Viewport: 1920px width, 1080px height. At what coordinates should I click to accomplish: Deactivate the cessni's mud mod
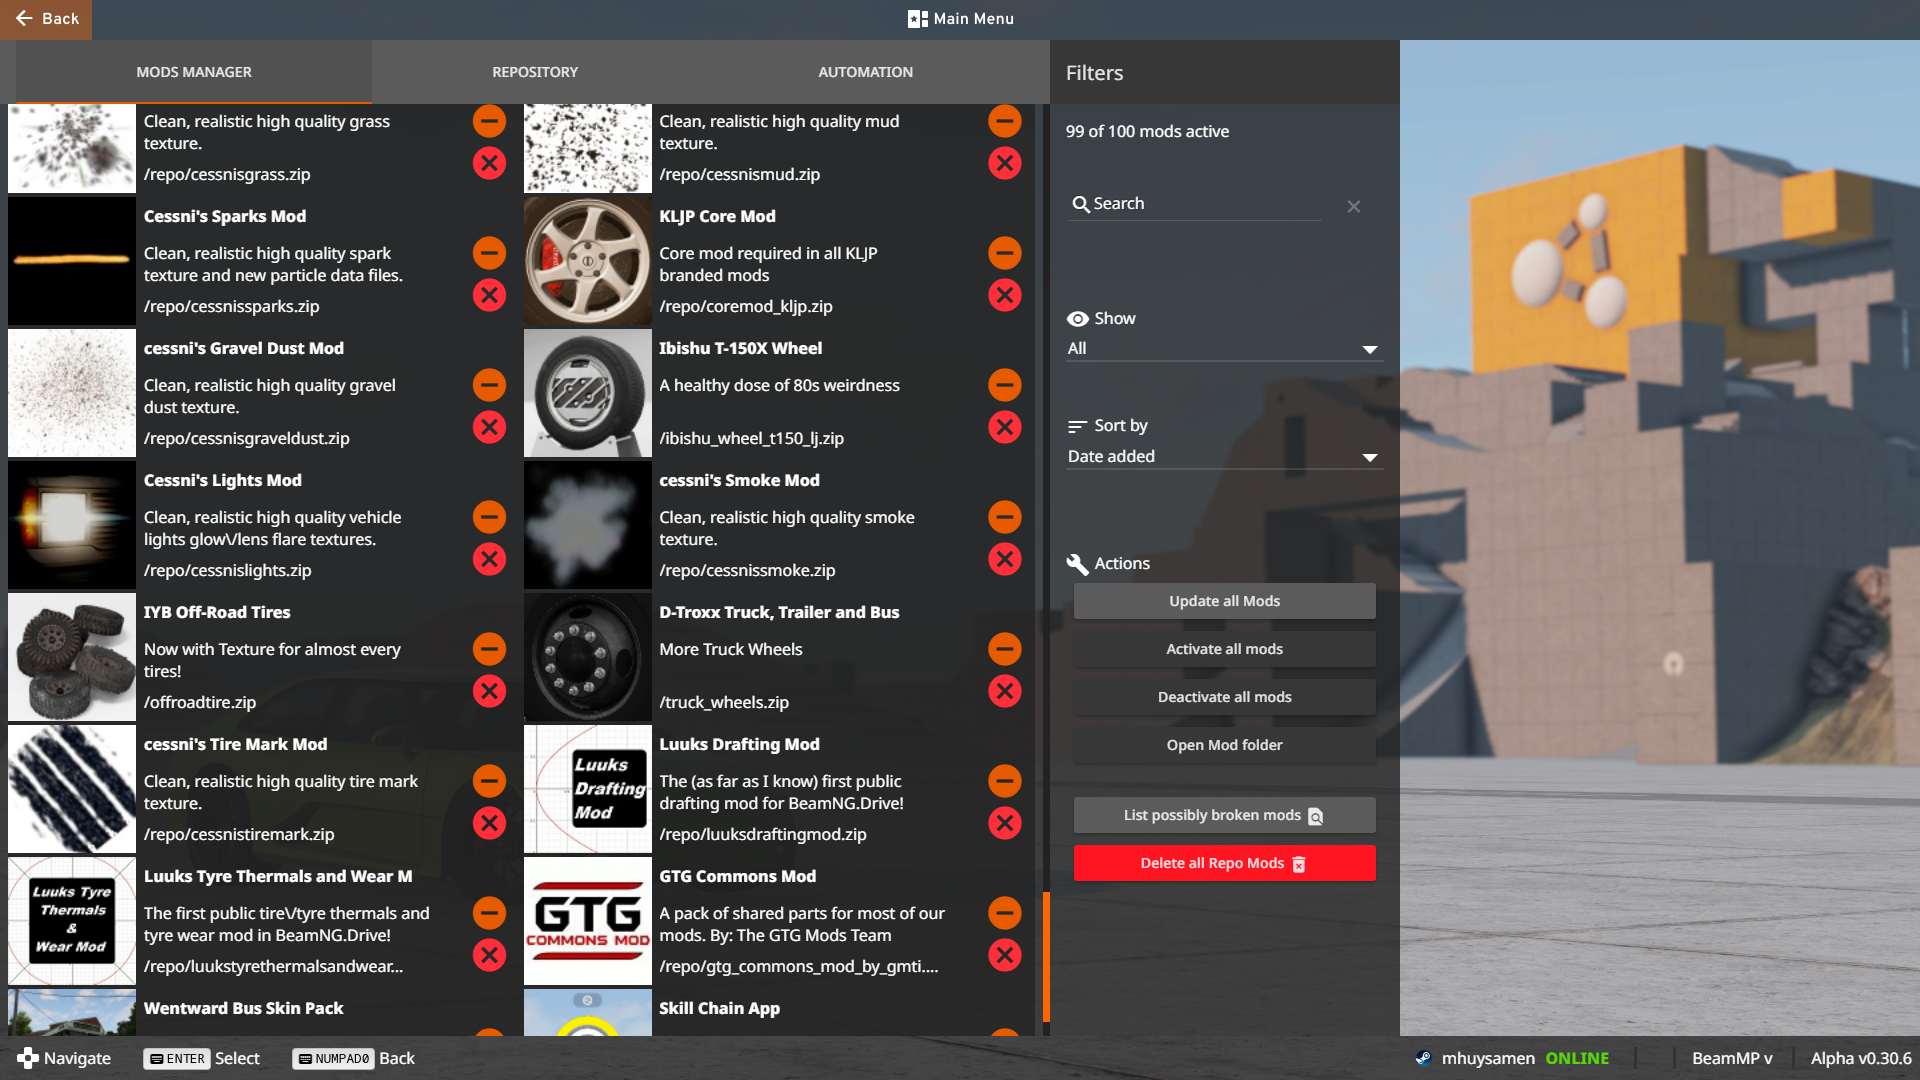click(1005, 121)
